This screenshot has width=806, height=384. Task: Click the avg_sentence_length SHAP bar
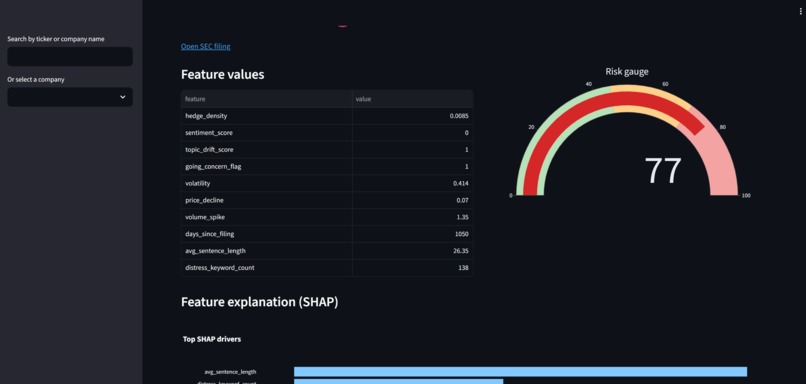[520, 372]
